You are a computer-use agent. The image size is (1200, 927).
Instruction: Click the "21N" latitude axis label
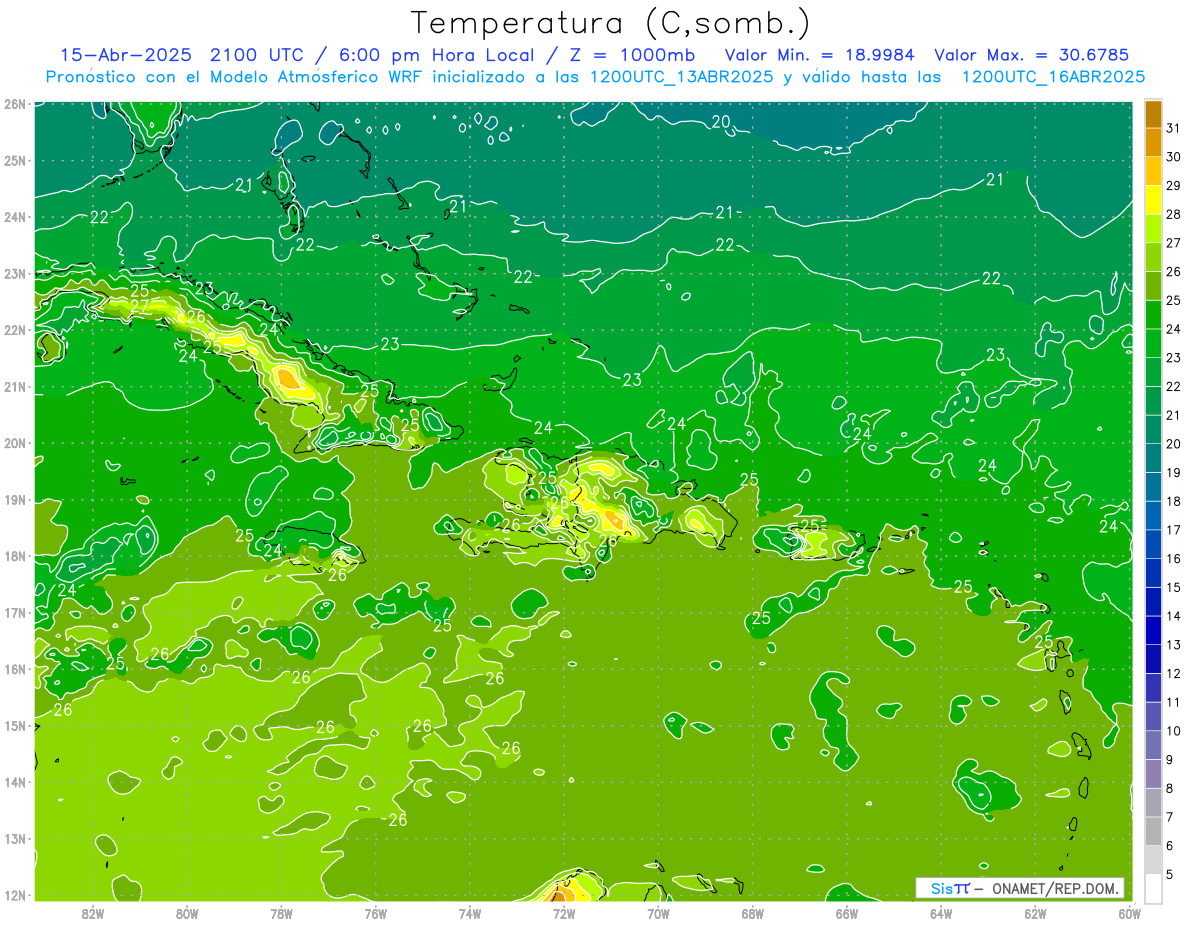click(x=15, y=387)
